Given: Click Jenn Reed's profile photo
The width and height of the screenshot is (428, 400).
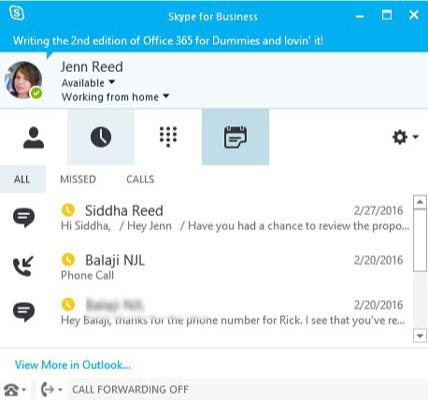Looking at the screenshot, I should 24,80.
